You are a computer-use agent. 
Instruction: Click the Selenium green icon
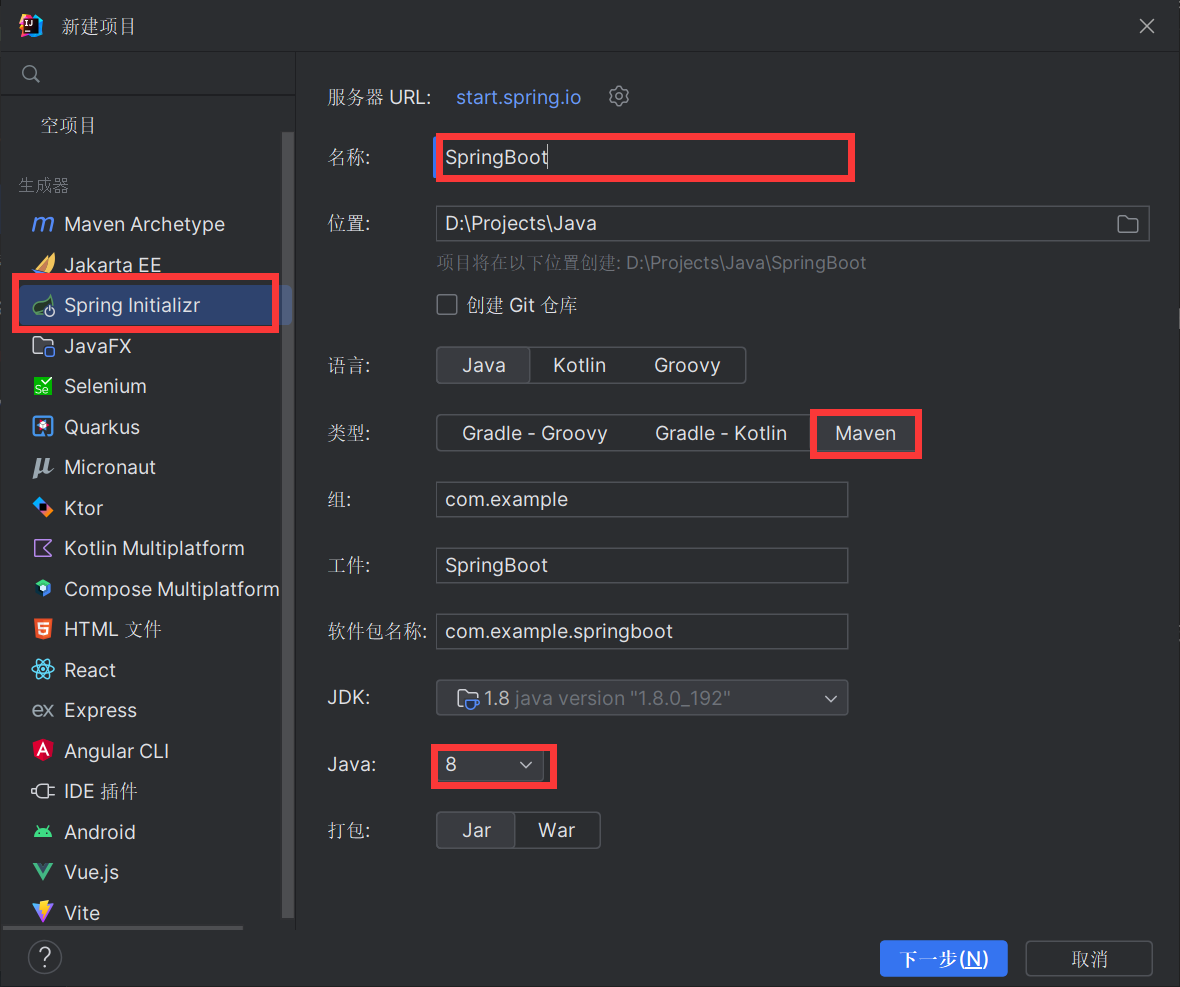[x=43, y=386]
